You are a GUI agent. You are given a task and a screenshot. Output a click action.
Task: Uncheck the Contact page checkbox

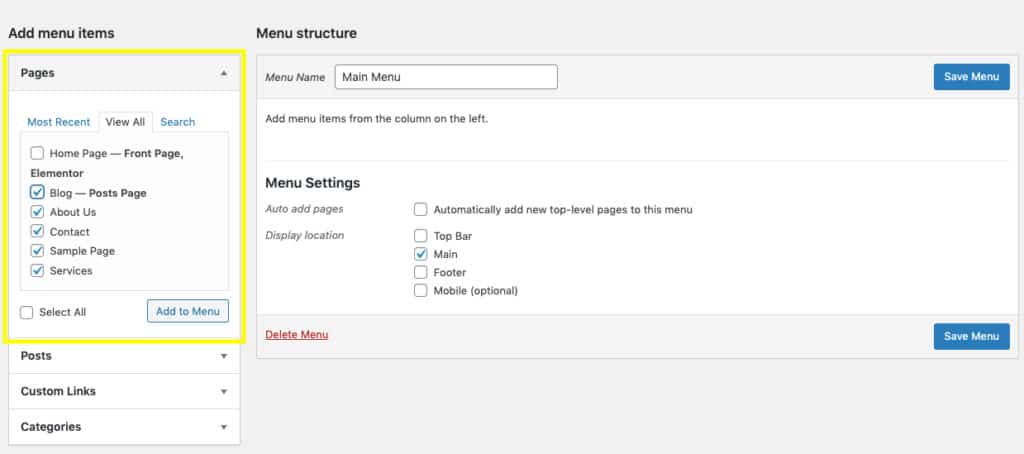click(37, 231)
